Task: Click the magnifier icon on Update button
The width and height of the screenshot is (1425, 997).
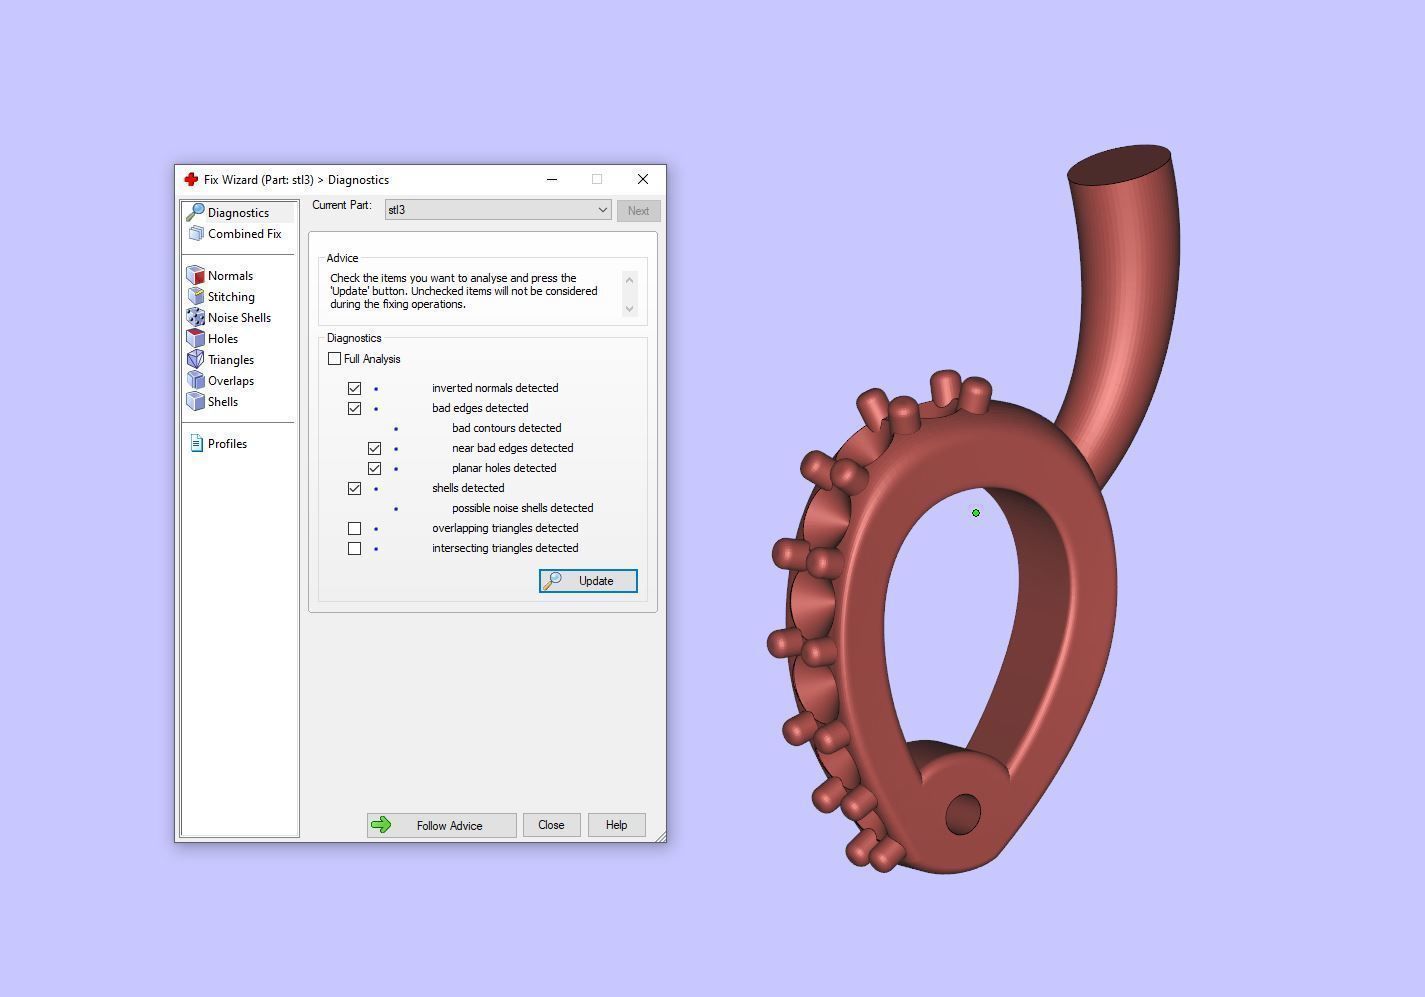Action: point(552,581)
